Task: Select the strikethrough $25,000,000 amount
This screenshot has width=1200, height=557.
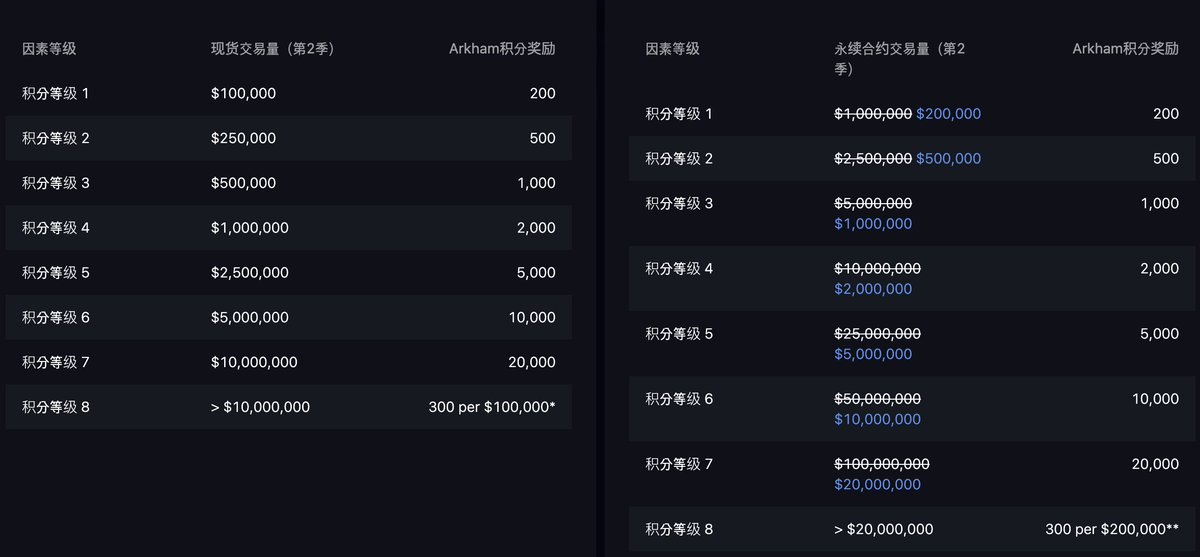Action: 877,333
